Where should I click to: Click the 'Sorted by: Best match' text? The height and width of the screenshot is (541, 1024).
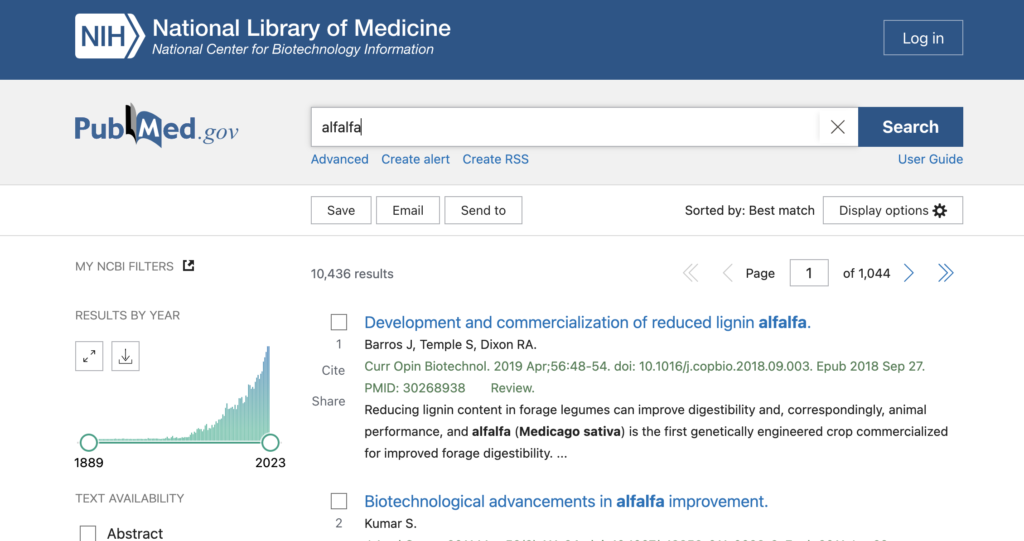[x=750, y=210]
